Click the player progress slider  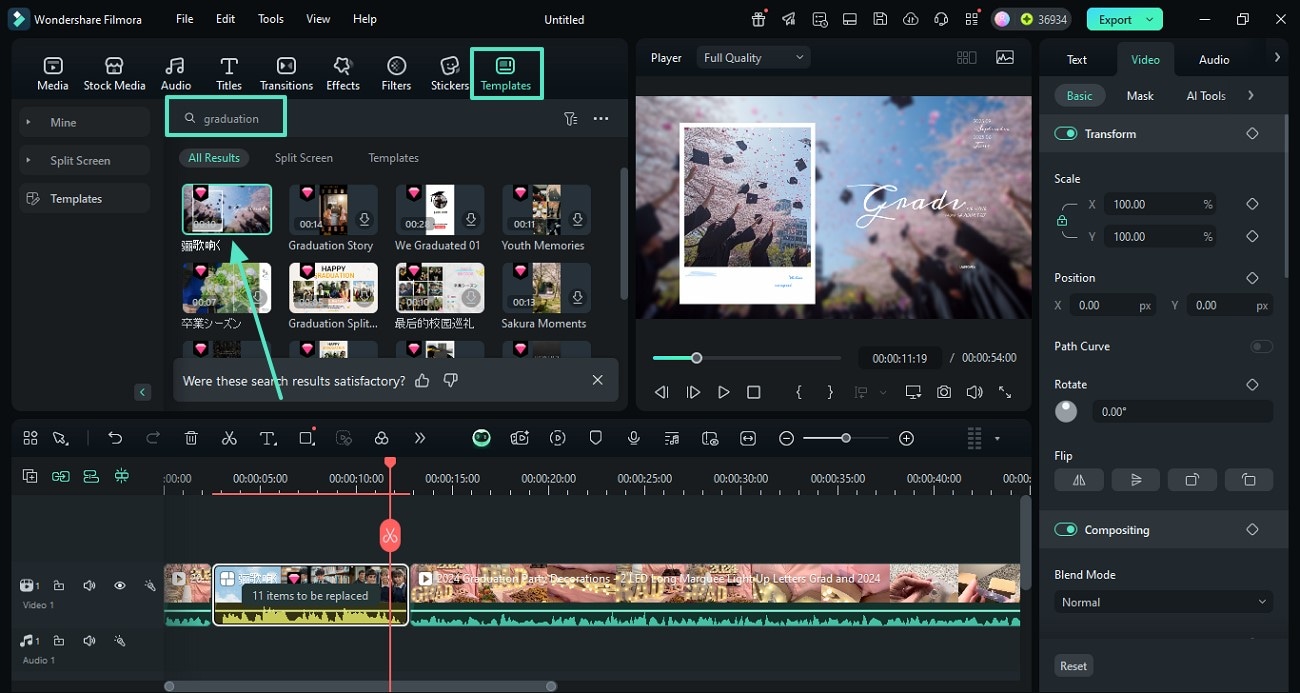(x=746, y=358)
